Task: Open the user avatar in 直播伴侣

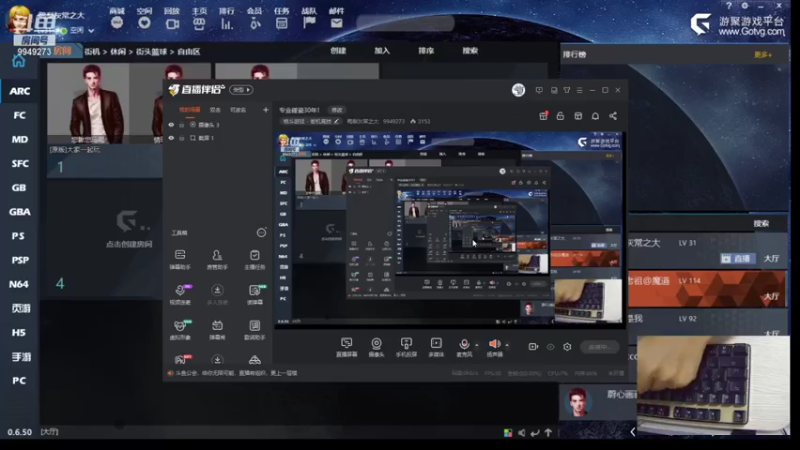Action: click(518, 90)
